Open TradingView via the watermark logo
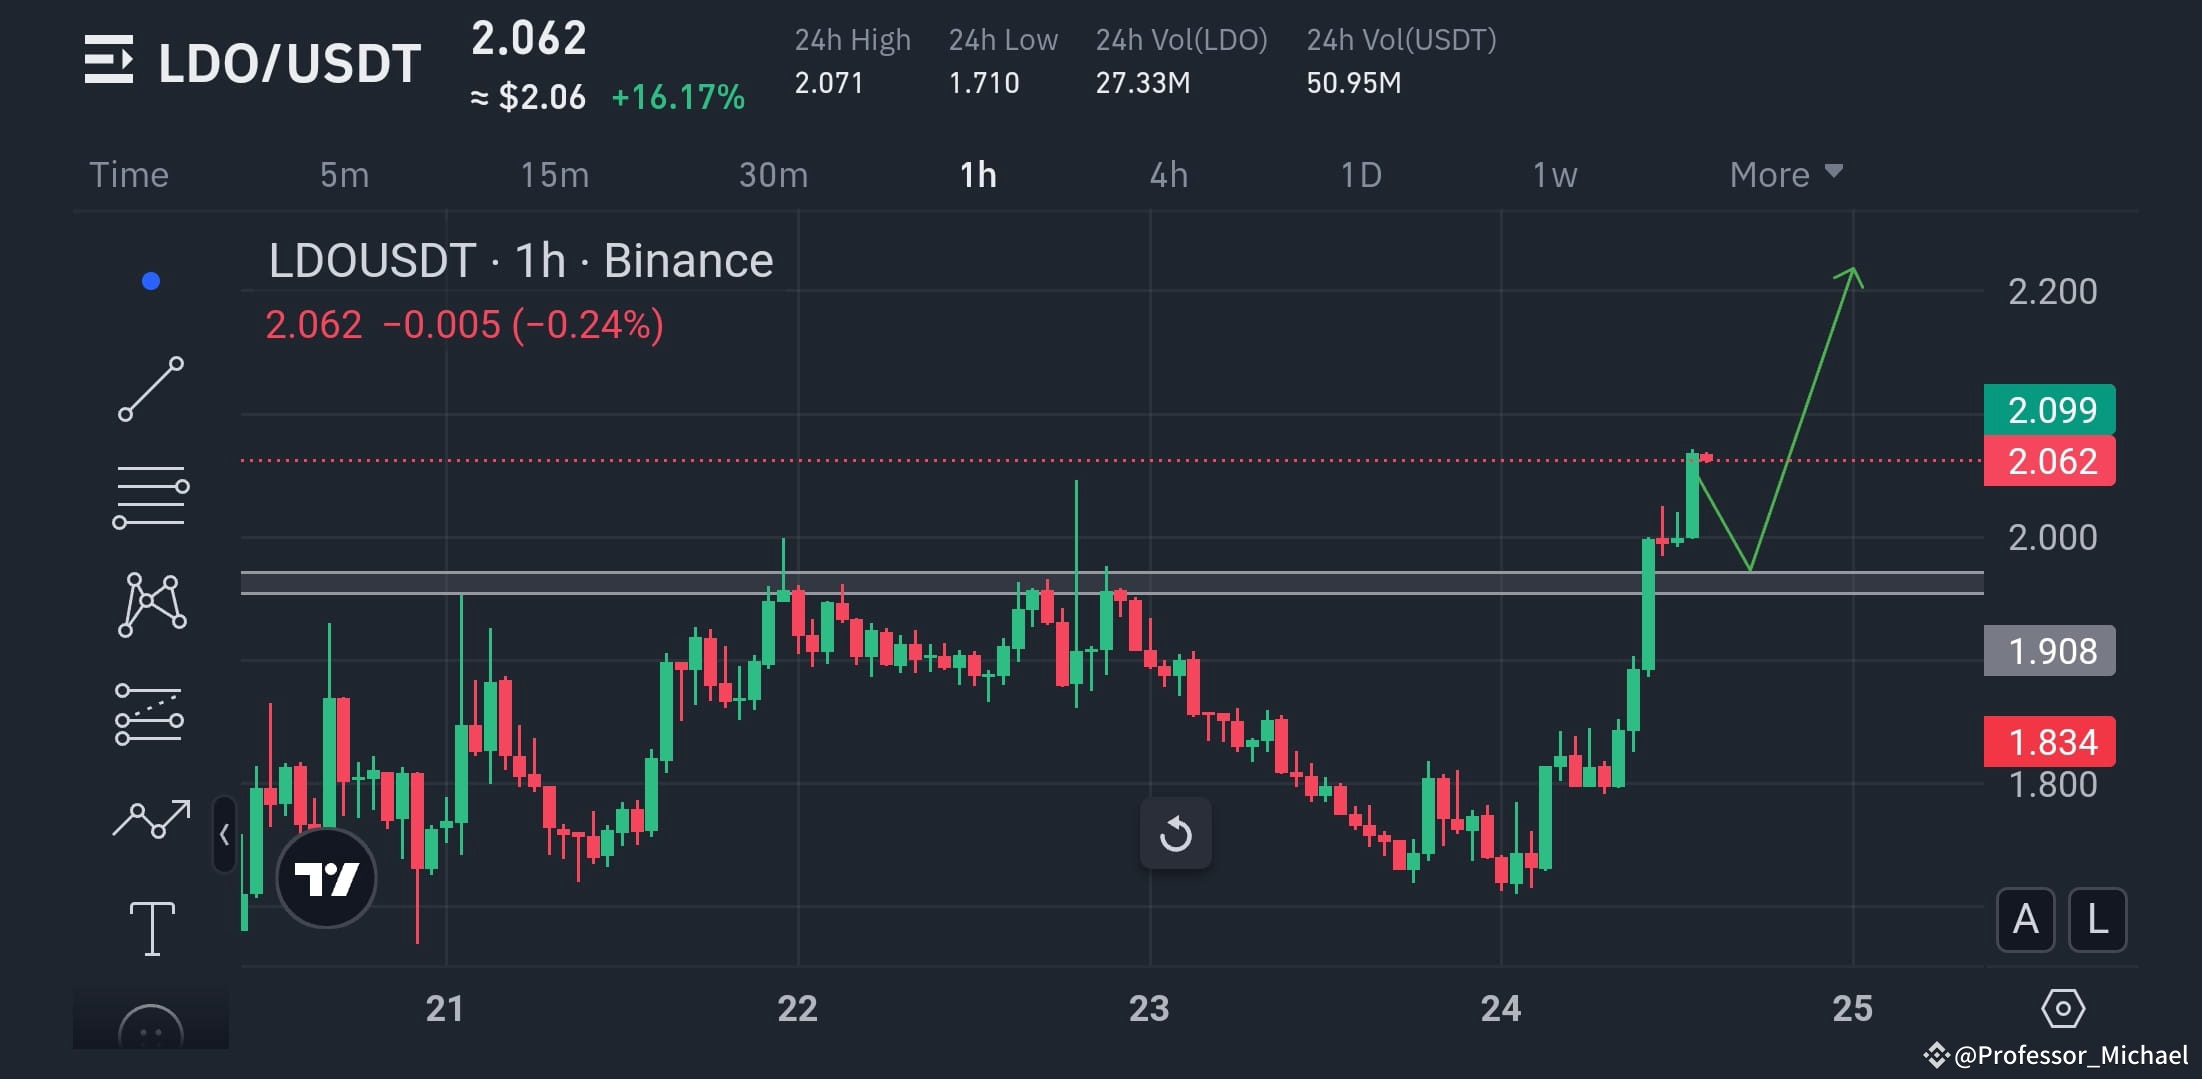 [x=325, y=878]
